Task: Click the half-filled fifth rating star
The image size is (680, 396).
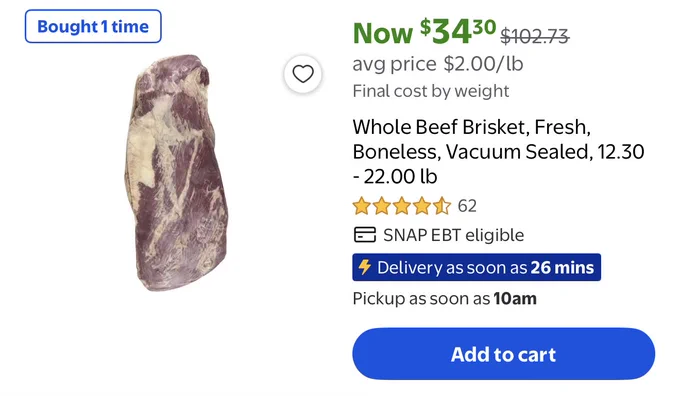Action: pos(441,206)
